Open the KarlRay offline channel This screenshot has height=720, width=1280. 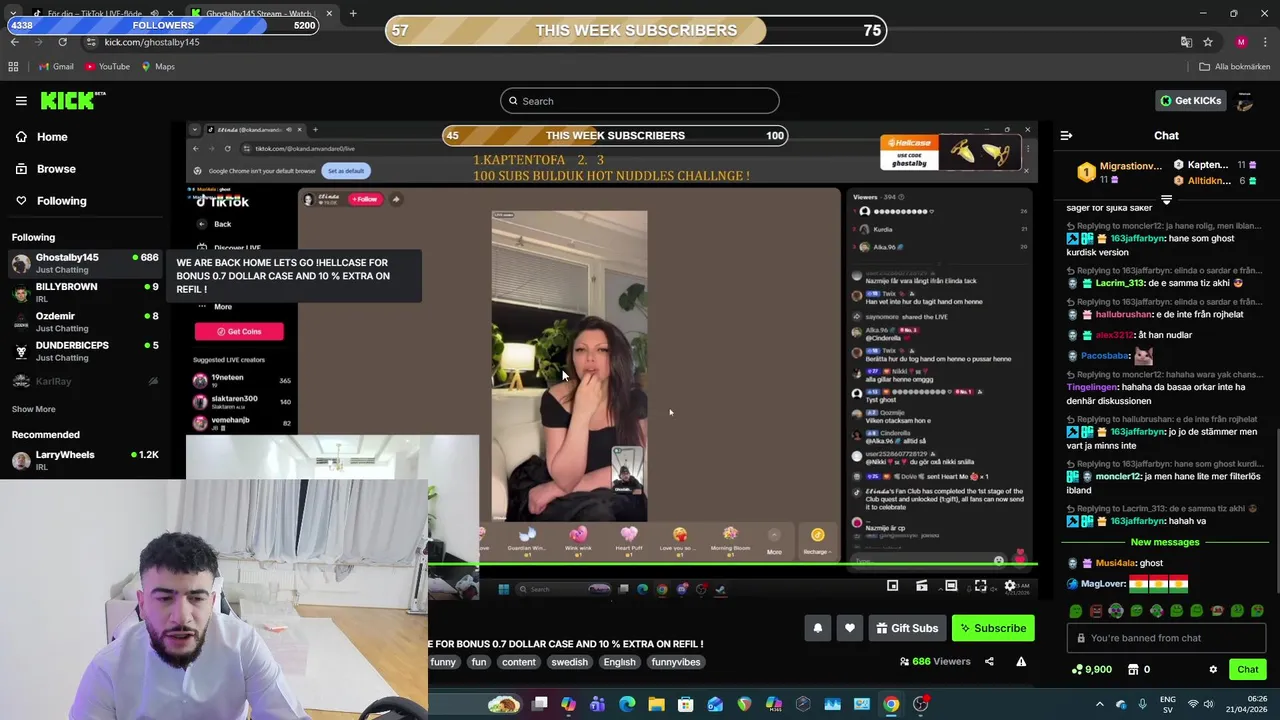tap(85, 381)
